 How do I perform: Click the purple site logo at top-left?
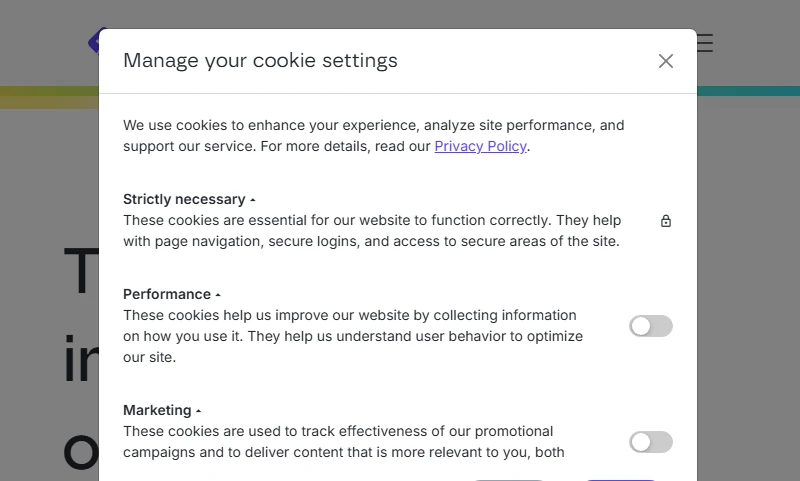(94, 41)
